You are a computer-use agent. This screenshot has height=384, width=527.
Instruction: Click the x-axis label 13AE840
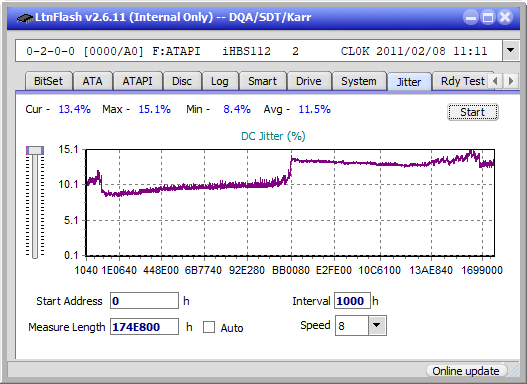(x=431, y=270)
